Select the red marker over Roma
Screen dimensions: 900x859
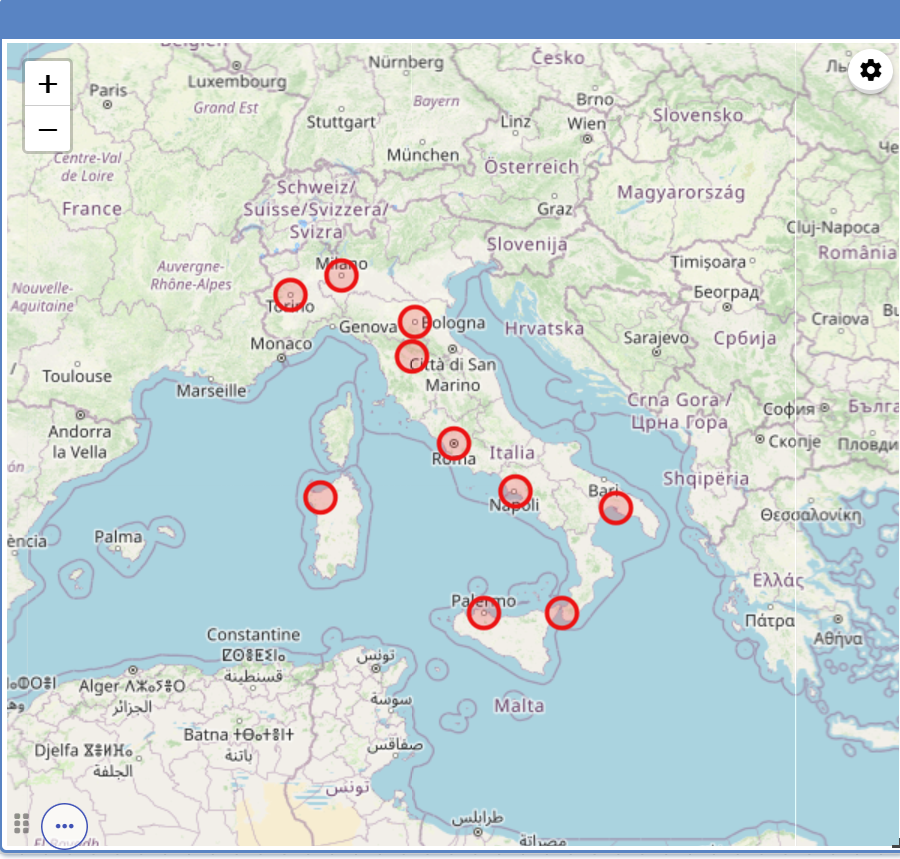tap(453, 444)
